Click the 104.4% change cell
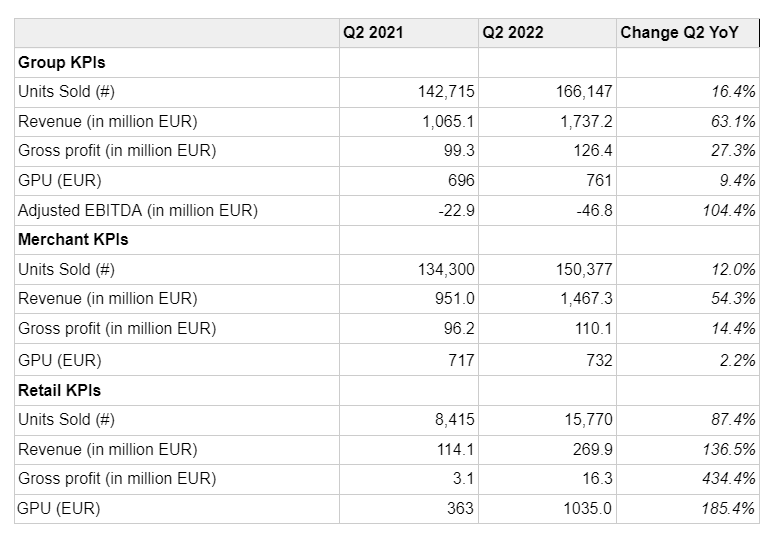The width and height of the screenshot is (772, 548). 730,211
